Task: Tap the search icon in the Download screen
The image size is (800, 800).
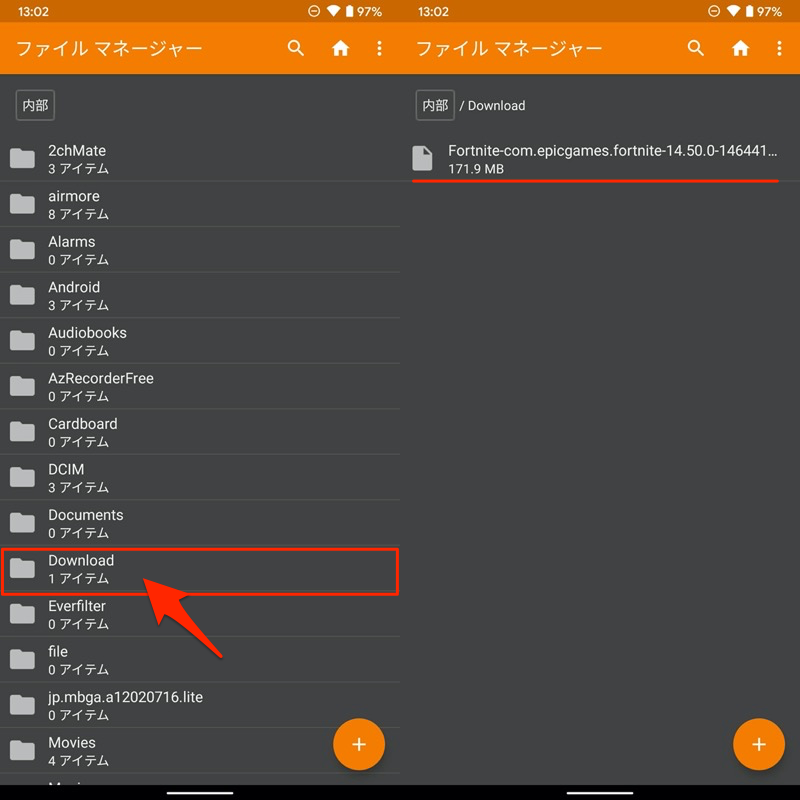Action: tap(695, 48)
